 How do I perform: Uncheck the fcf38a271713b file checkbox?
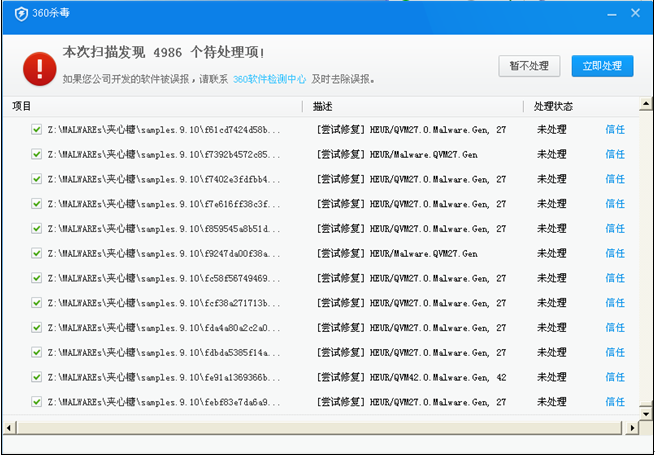[36, 302]
